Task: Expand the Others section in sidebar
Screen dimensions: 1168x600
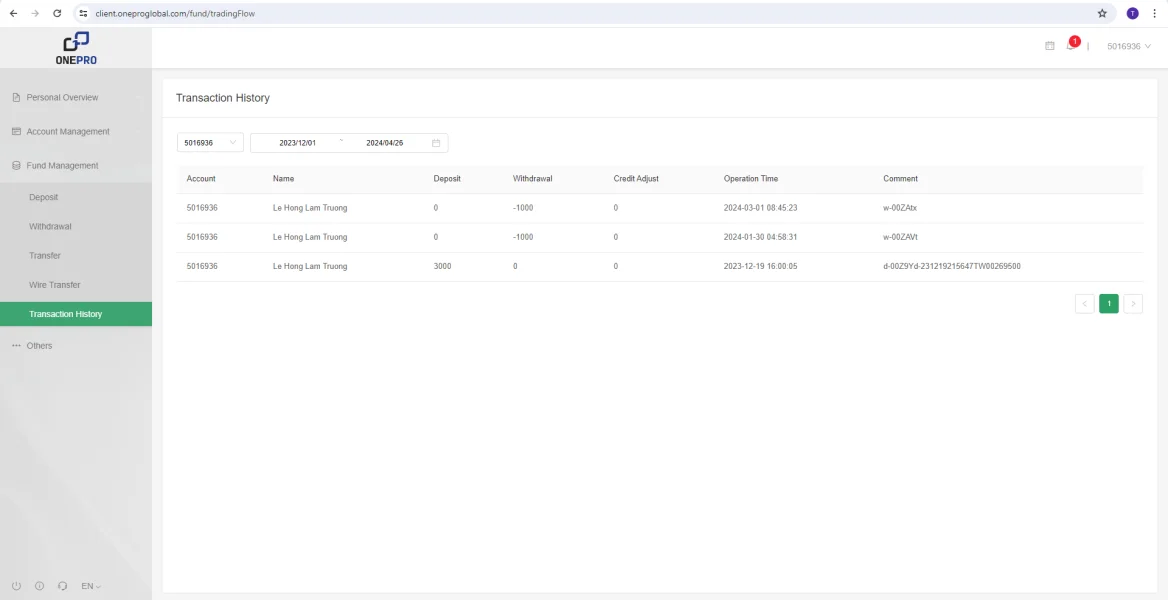Action: click(39, 346)
